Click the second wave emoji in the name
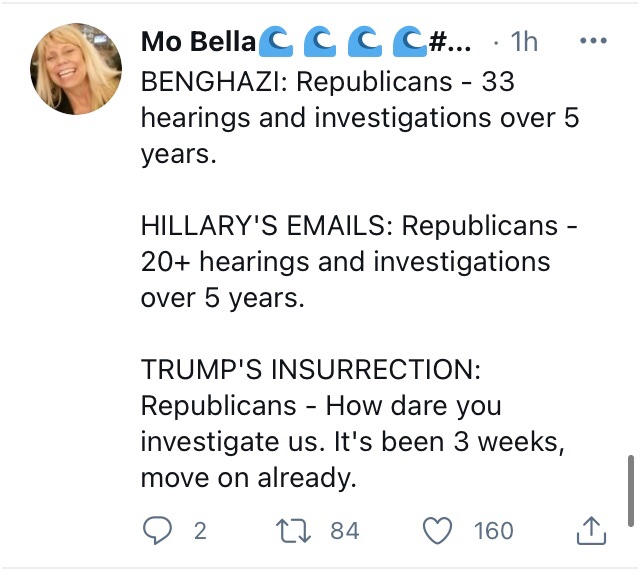This screenshot has height=583, width=640. pyautogui.click(x=320, y=42)
